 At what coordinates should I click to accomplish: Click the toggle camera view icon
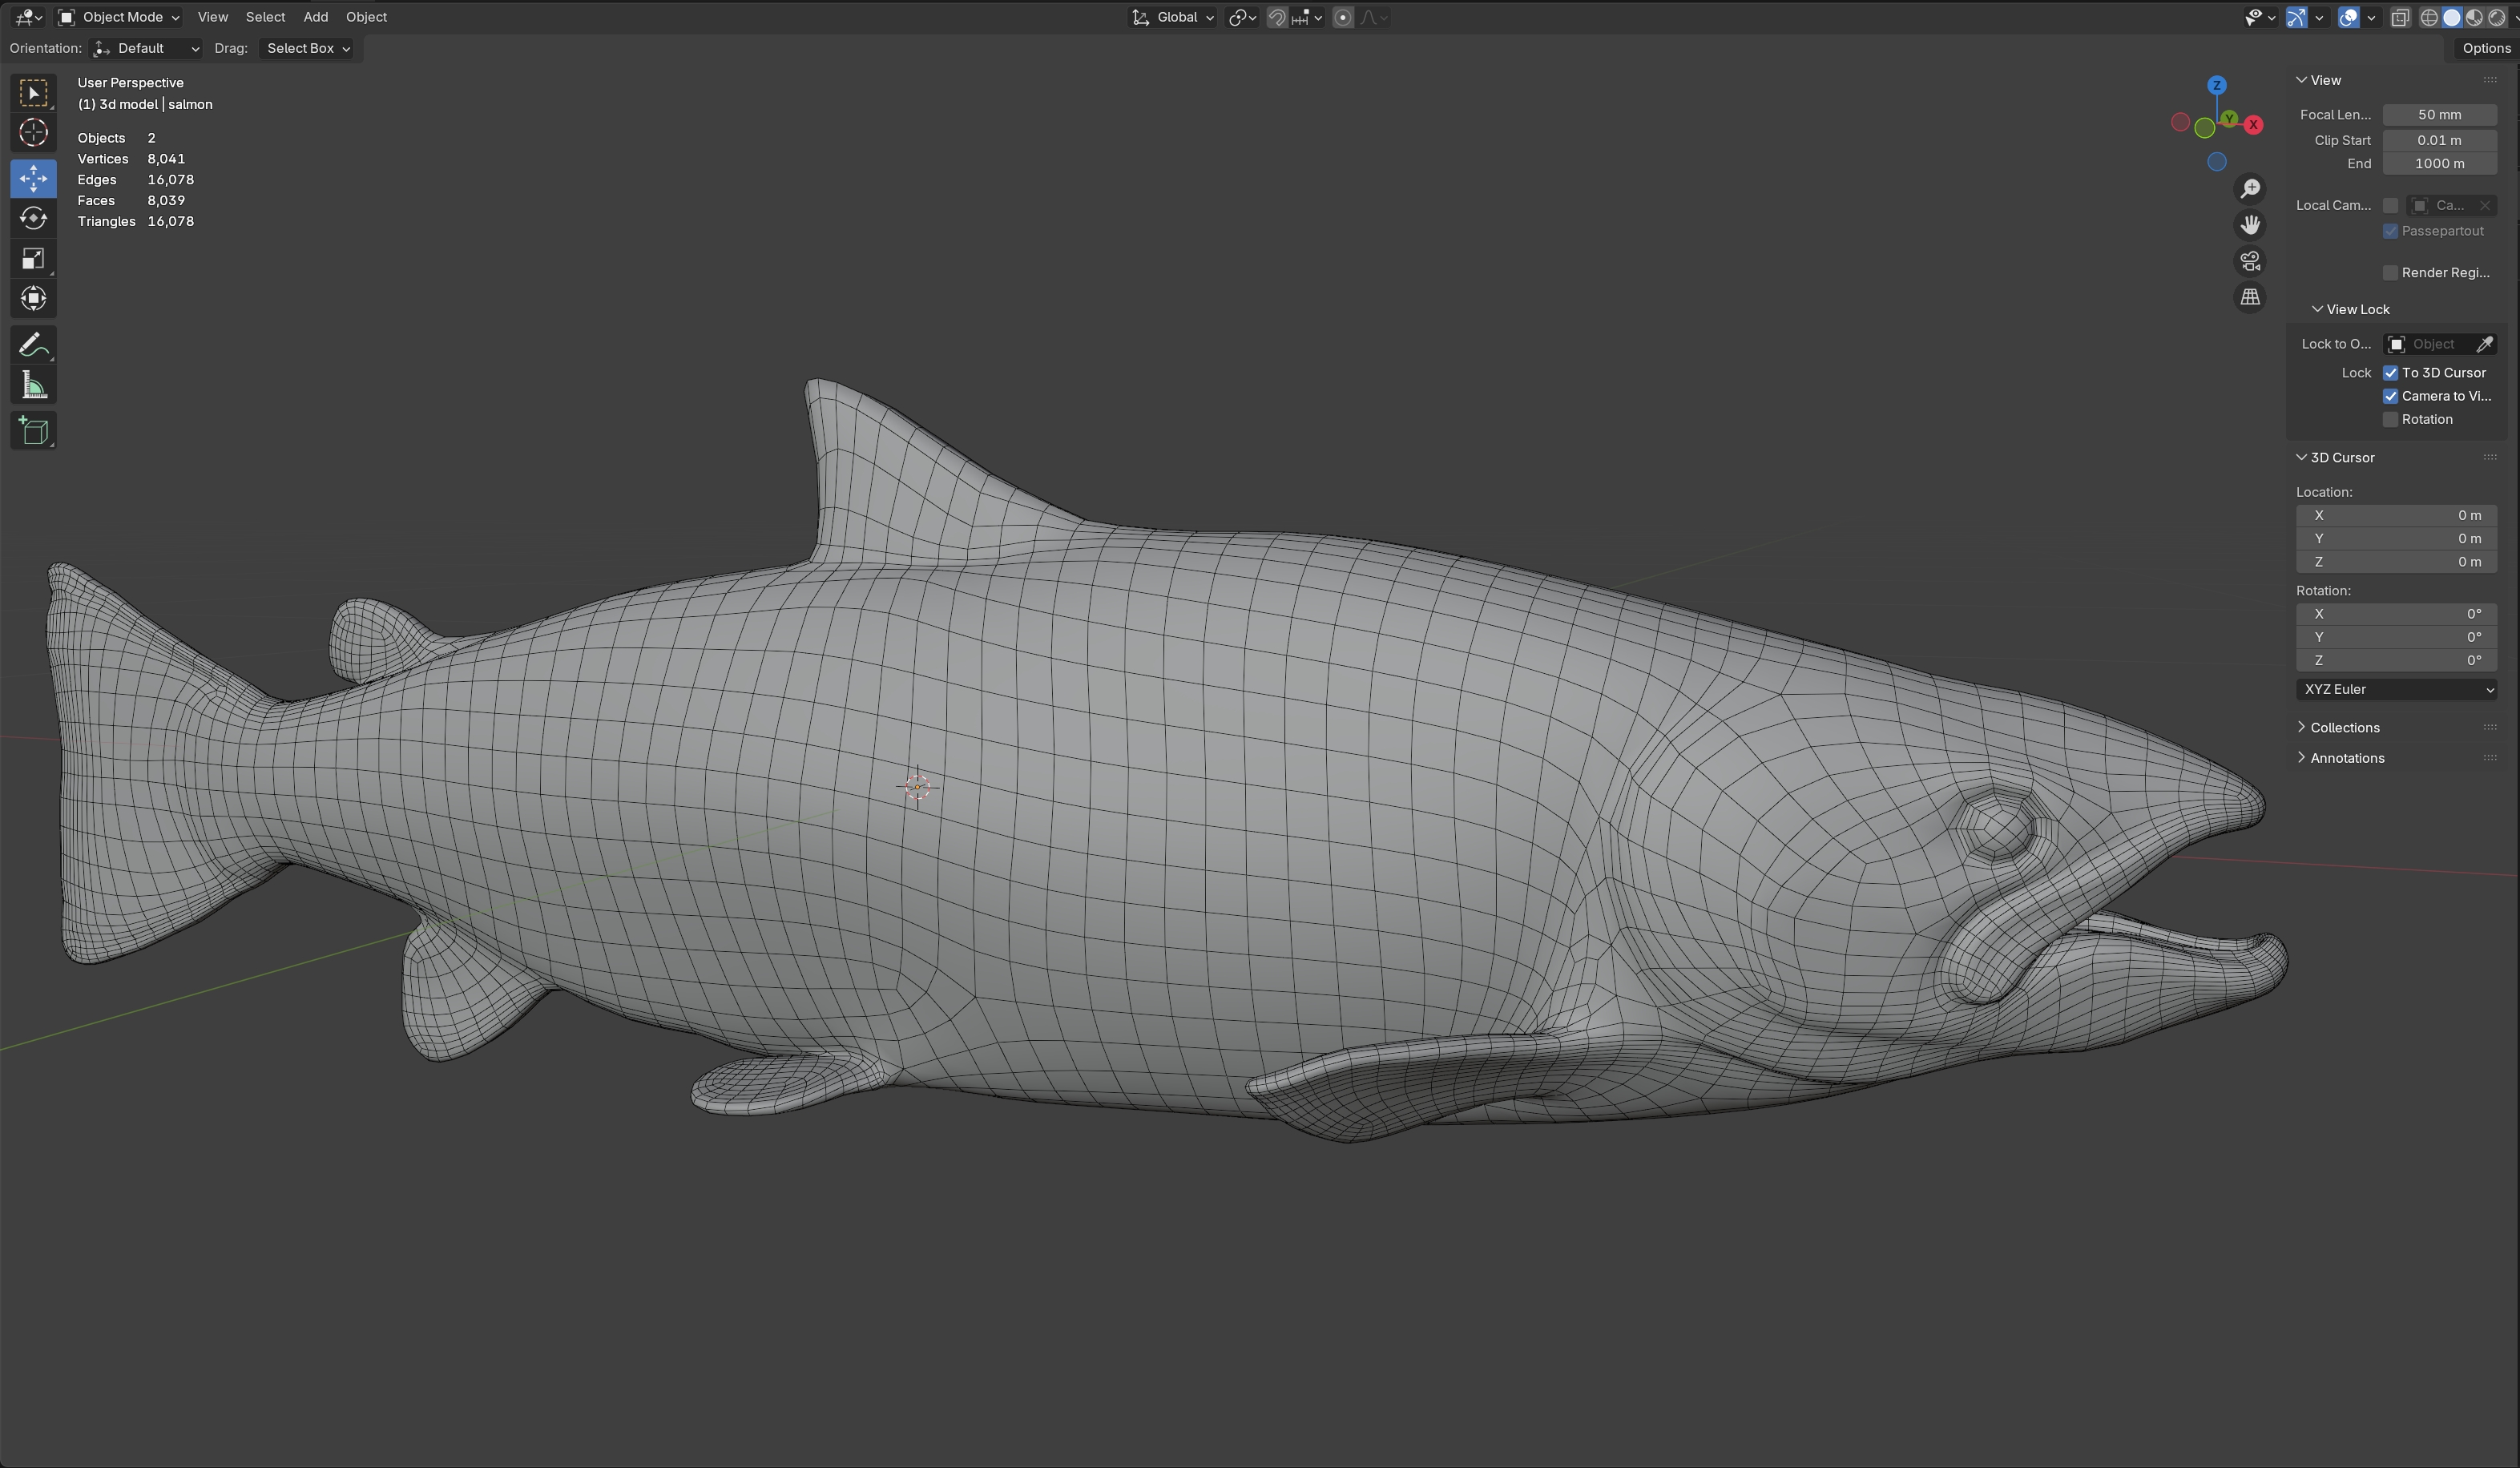pyautogui.click(x=2250, y=261)
